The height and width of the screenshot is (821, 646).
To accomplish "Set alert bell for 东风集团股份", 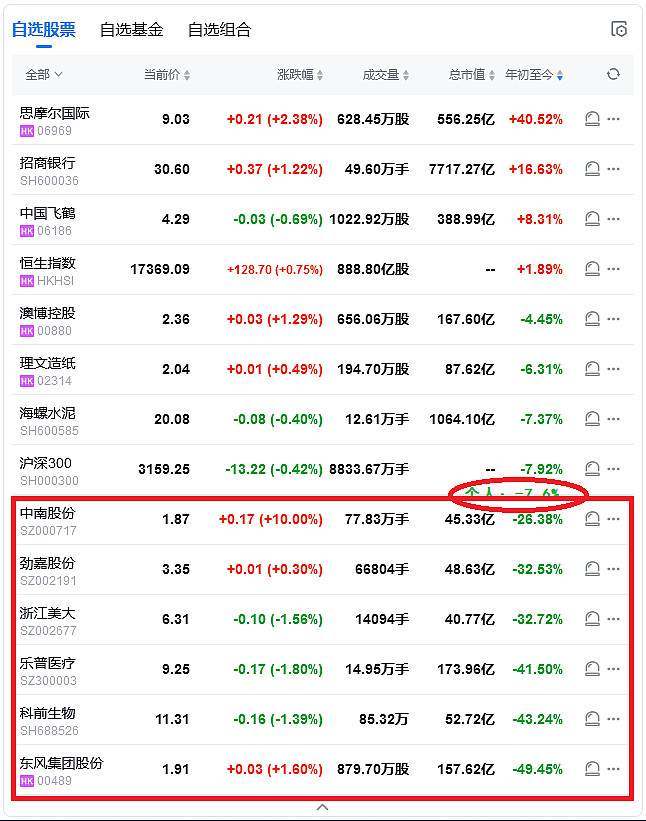I will 592,769.
